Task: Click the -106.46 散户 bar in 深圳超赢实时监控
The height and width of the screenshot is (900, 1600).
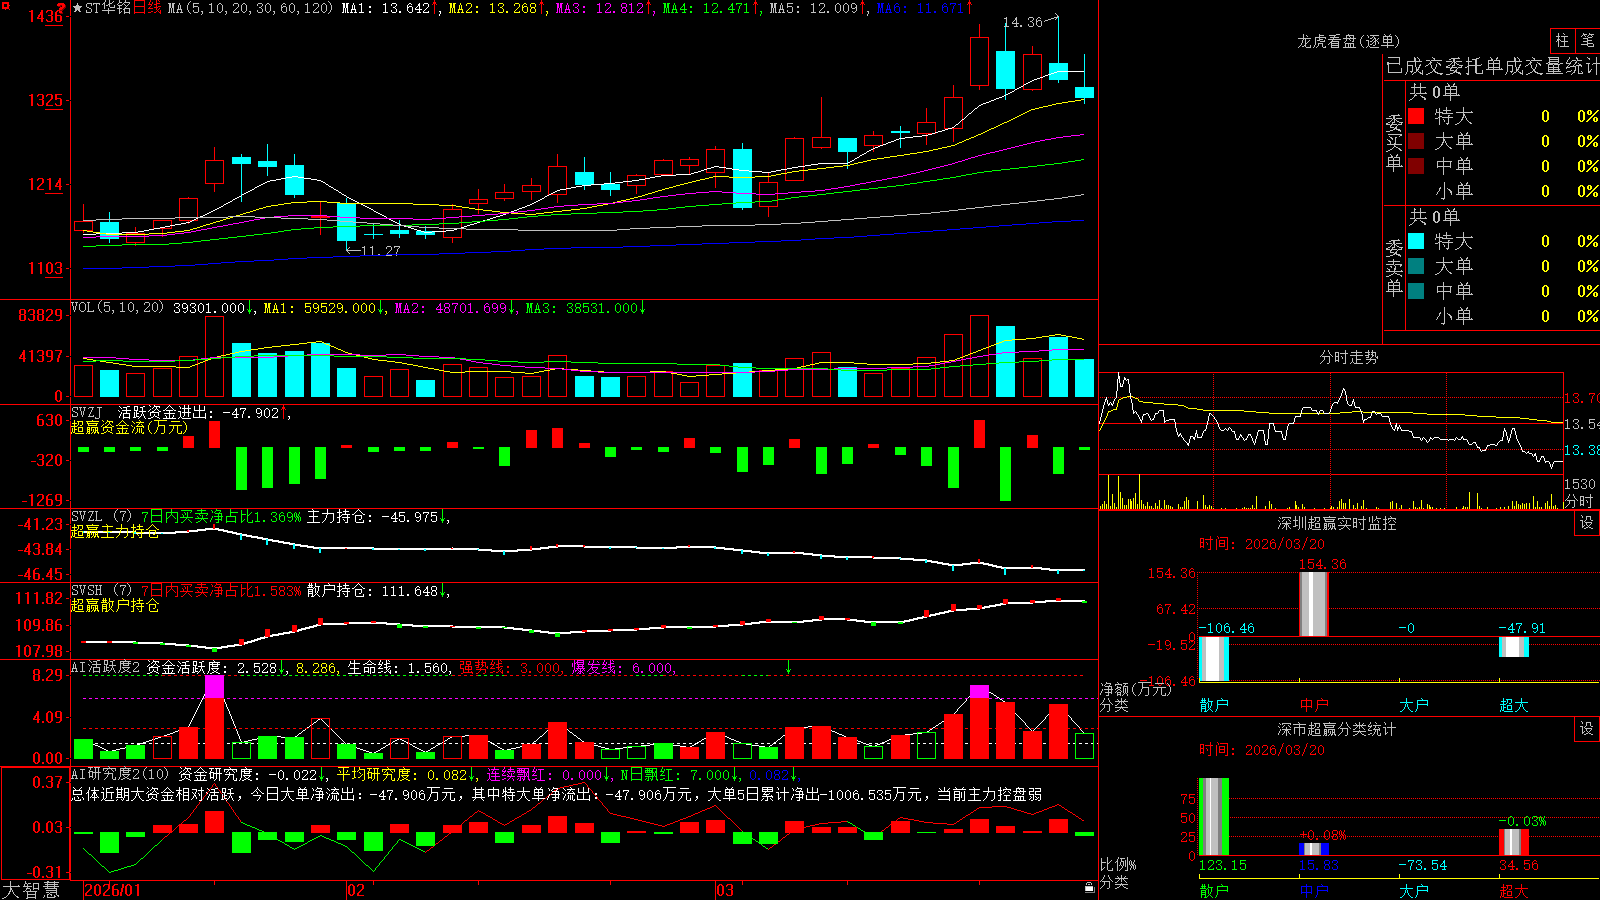Action: tap(1214, 659)
